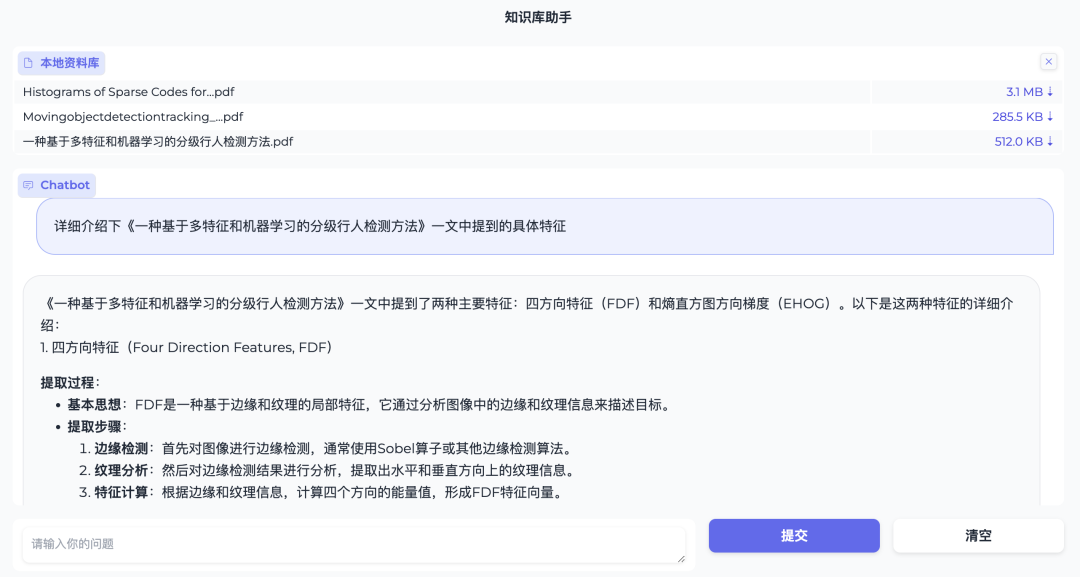Dismiss the file panel with the × icon
This screenshot has height=577, width=1080.
tap(1048, 61)
